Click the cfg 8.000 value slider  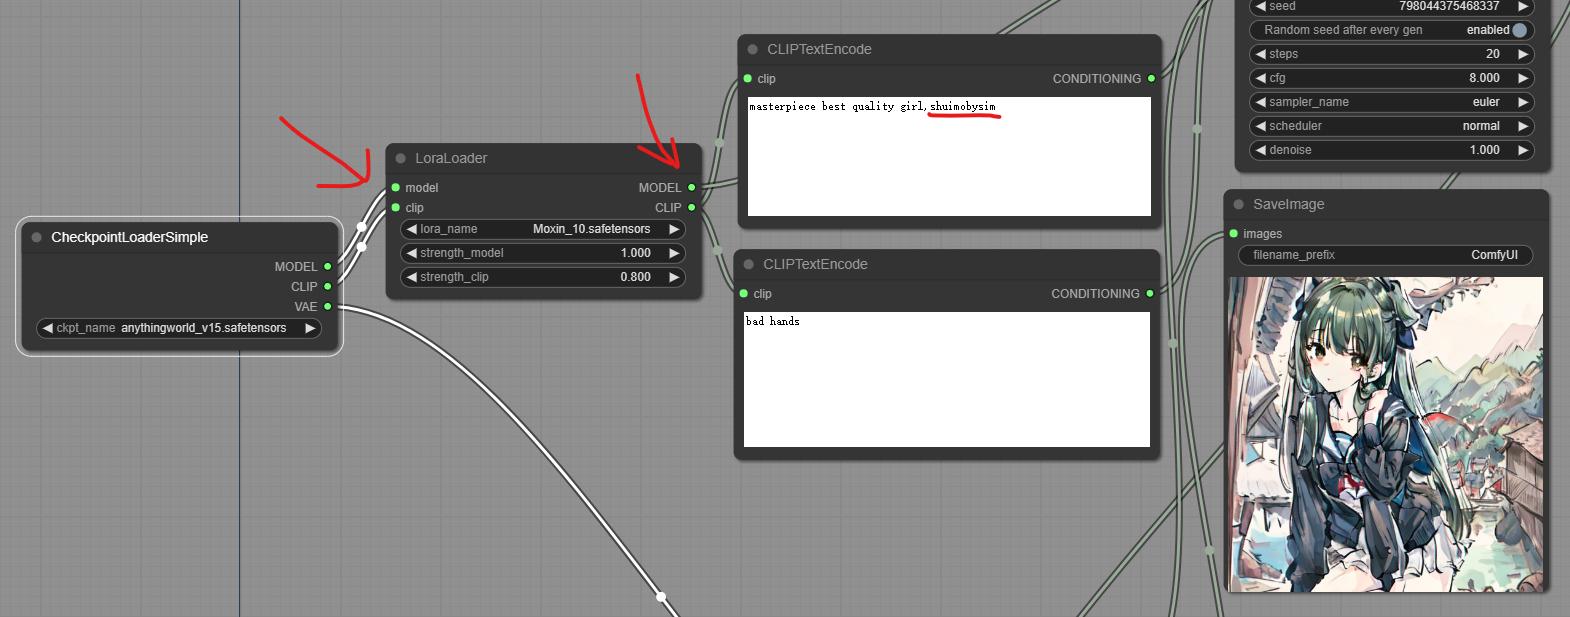1390,78
